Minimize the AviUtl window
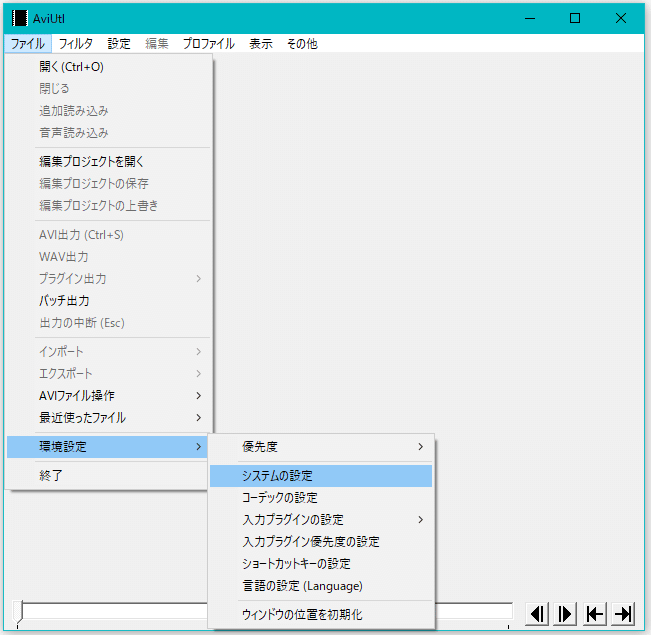 coord(530,18)
